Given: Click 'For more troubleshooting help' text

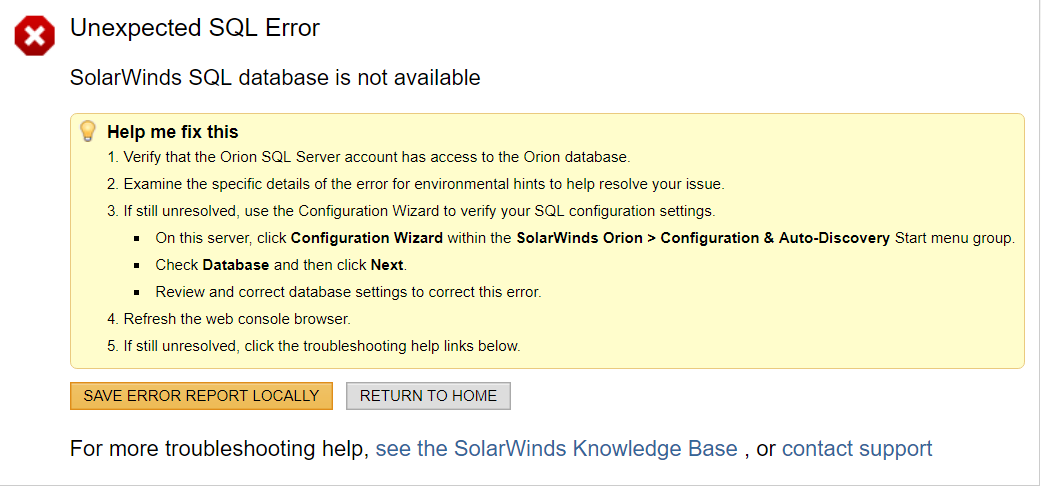Looking at the screenshot, I should (219, 449).
